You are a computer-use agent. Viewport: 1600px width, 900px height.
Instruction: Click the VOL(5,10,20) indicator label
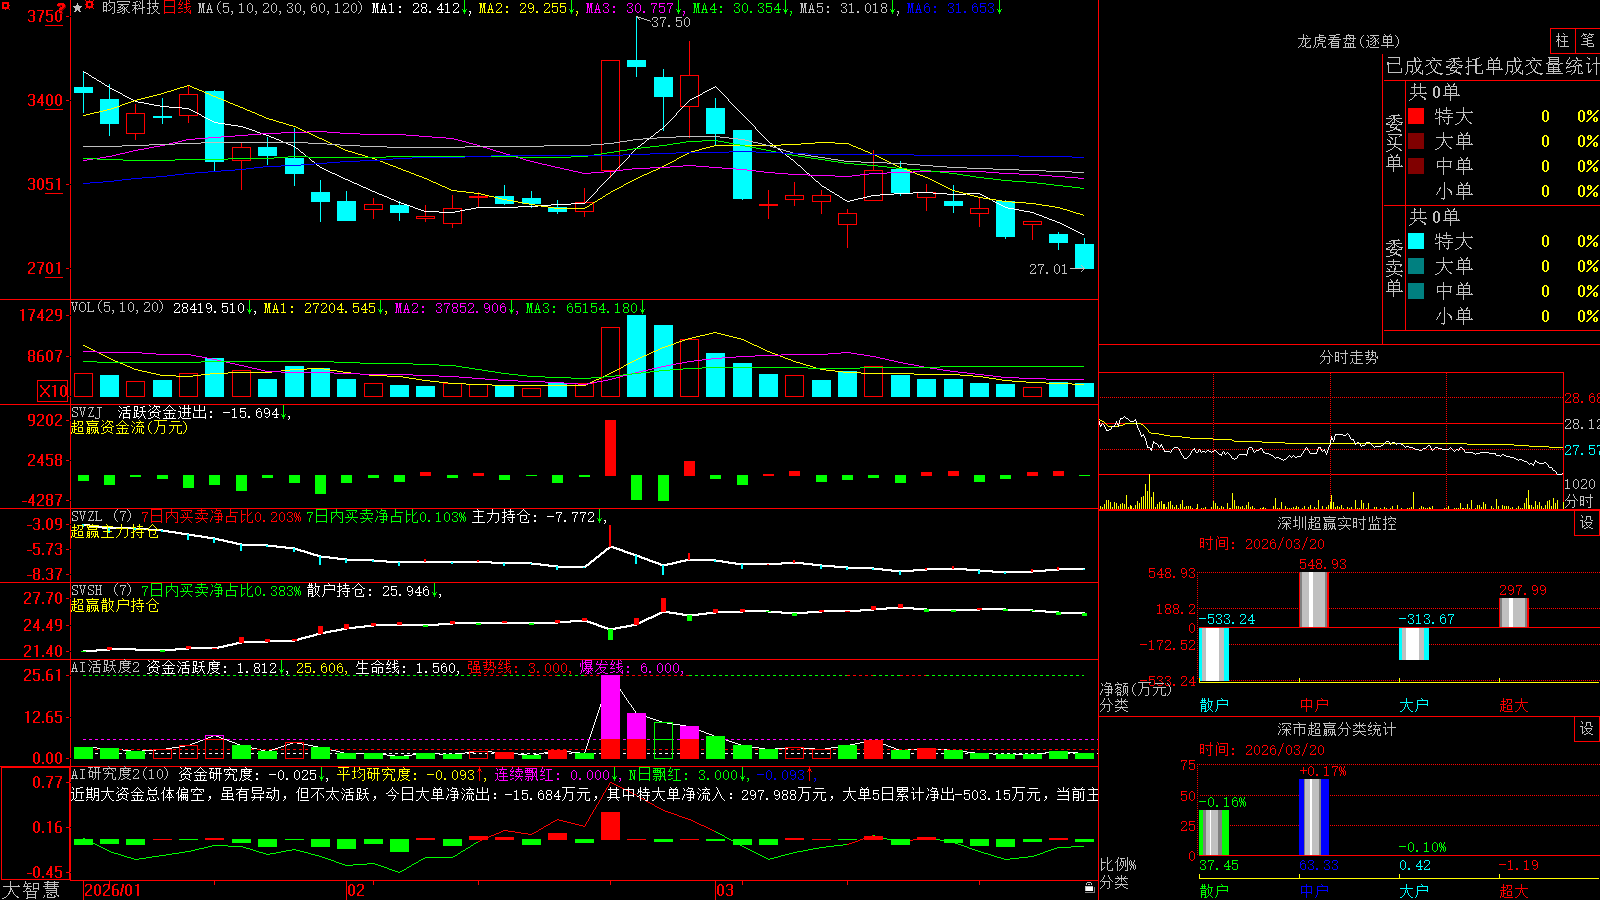coord(118,308)
